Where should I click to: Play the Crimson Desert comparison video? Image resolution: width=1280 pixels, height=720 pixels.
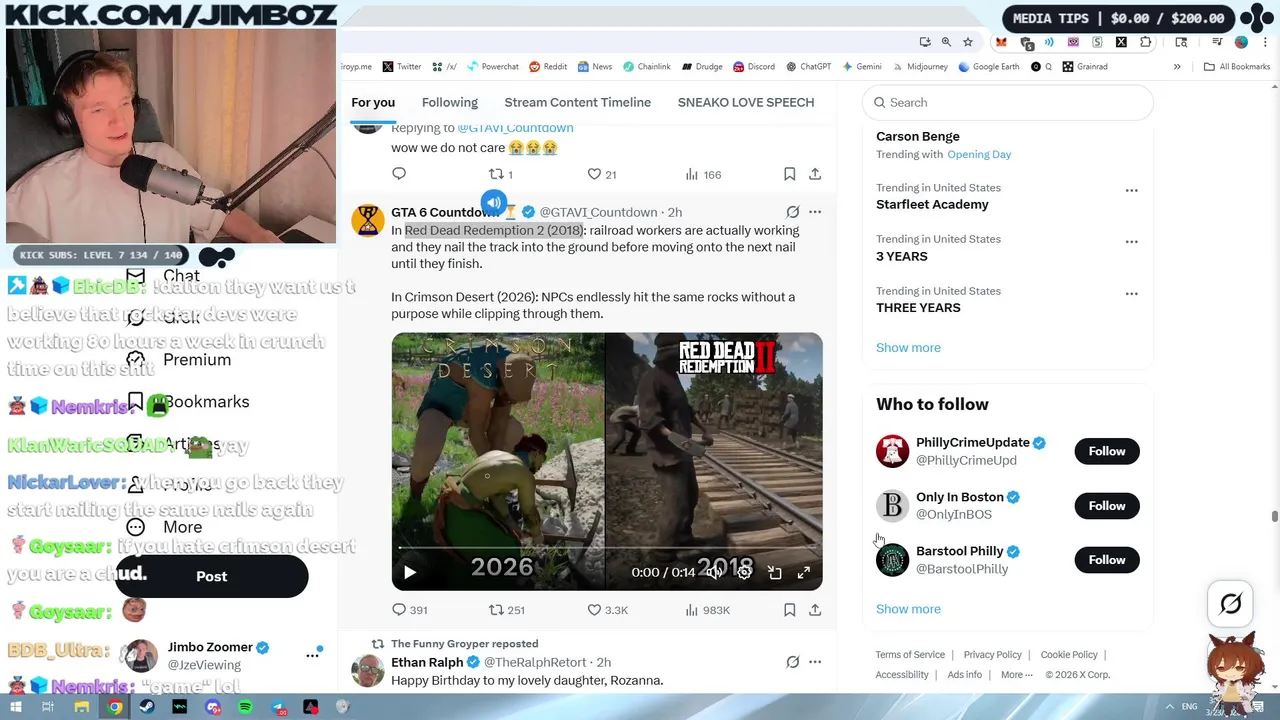[x=409, y=573]
